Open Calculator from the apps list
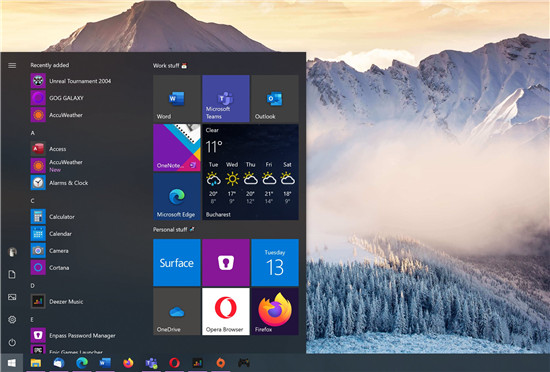550x372 pixels. (62, 217)
